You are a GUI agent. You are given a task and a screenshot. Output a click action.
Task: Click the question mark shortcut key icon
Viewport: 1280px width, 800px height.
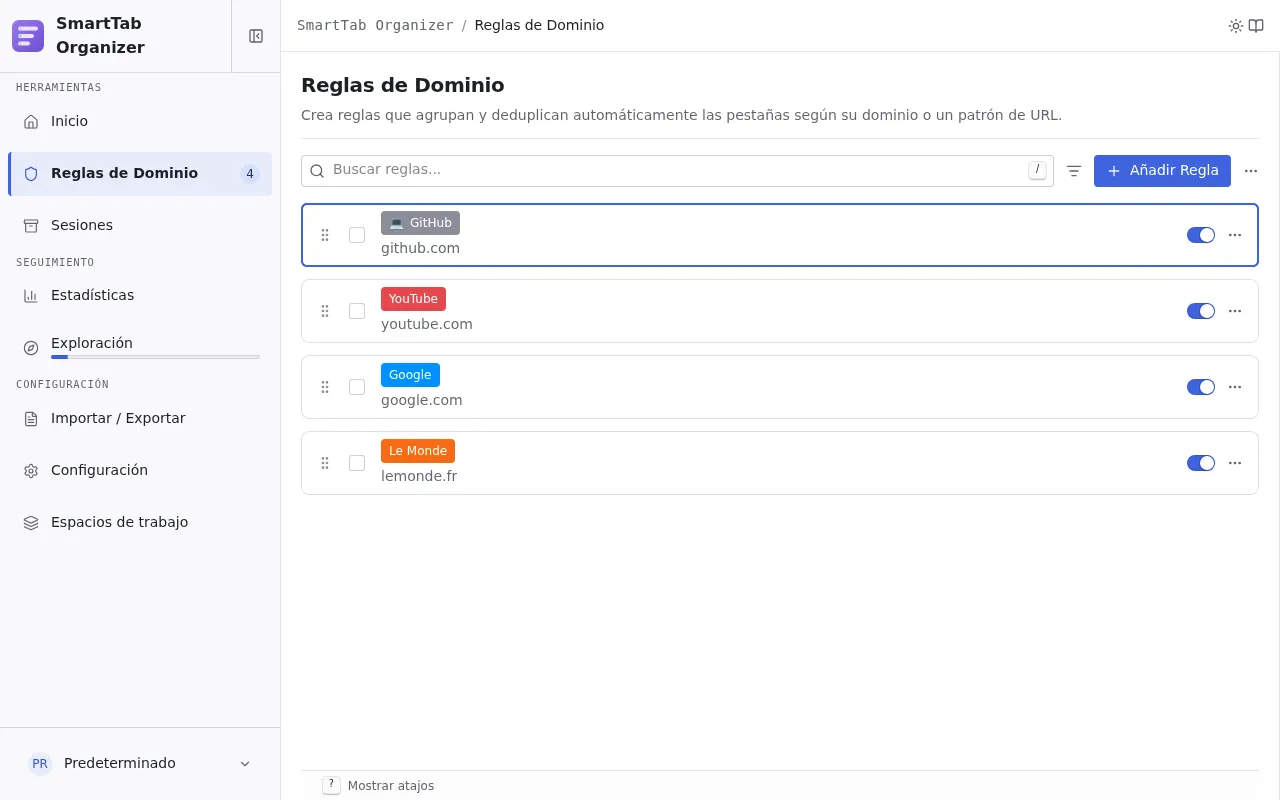tap(331, 785)
